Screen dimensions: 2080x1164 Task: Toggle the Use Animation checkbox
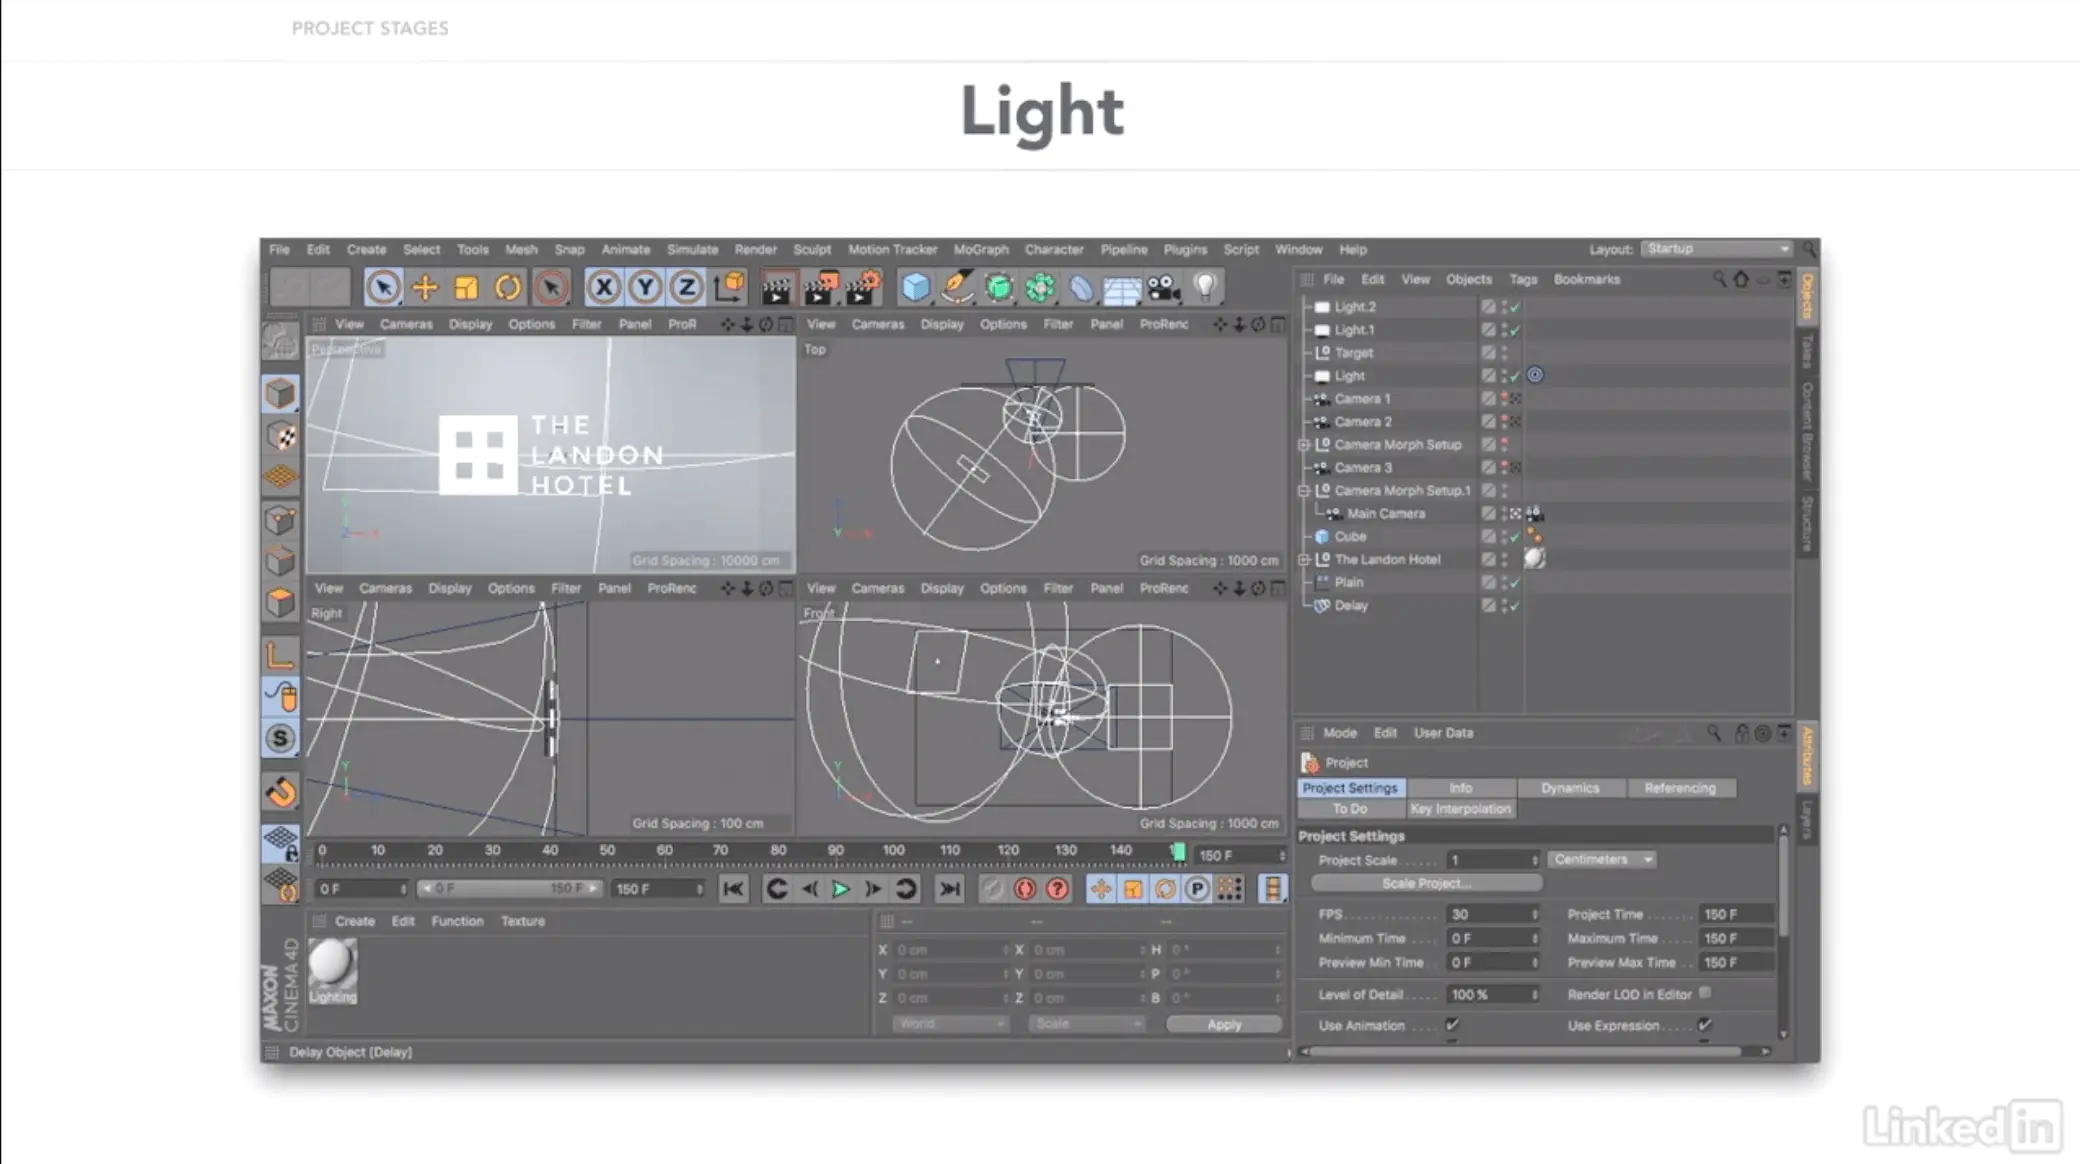(1452, 1025)
